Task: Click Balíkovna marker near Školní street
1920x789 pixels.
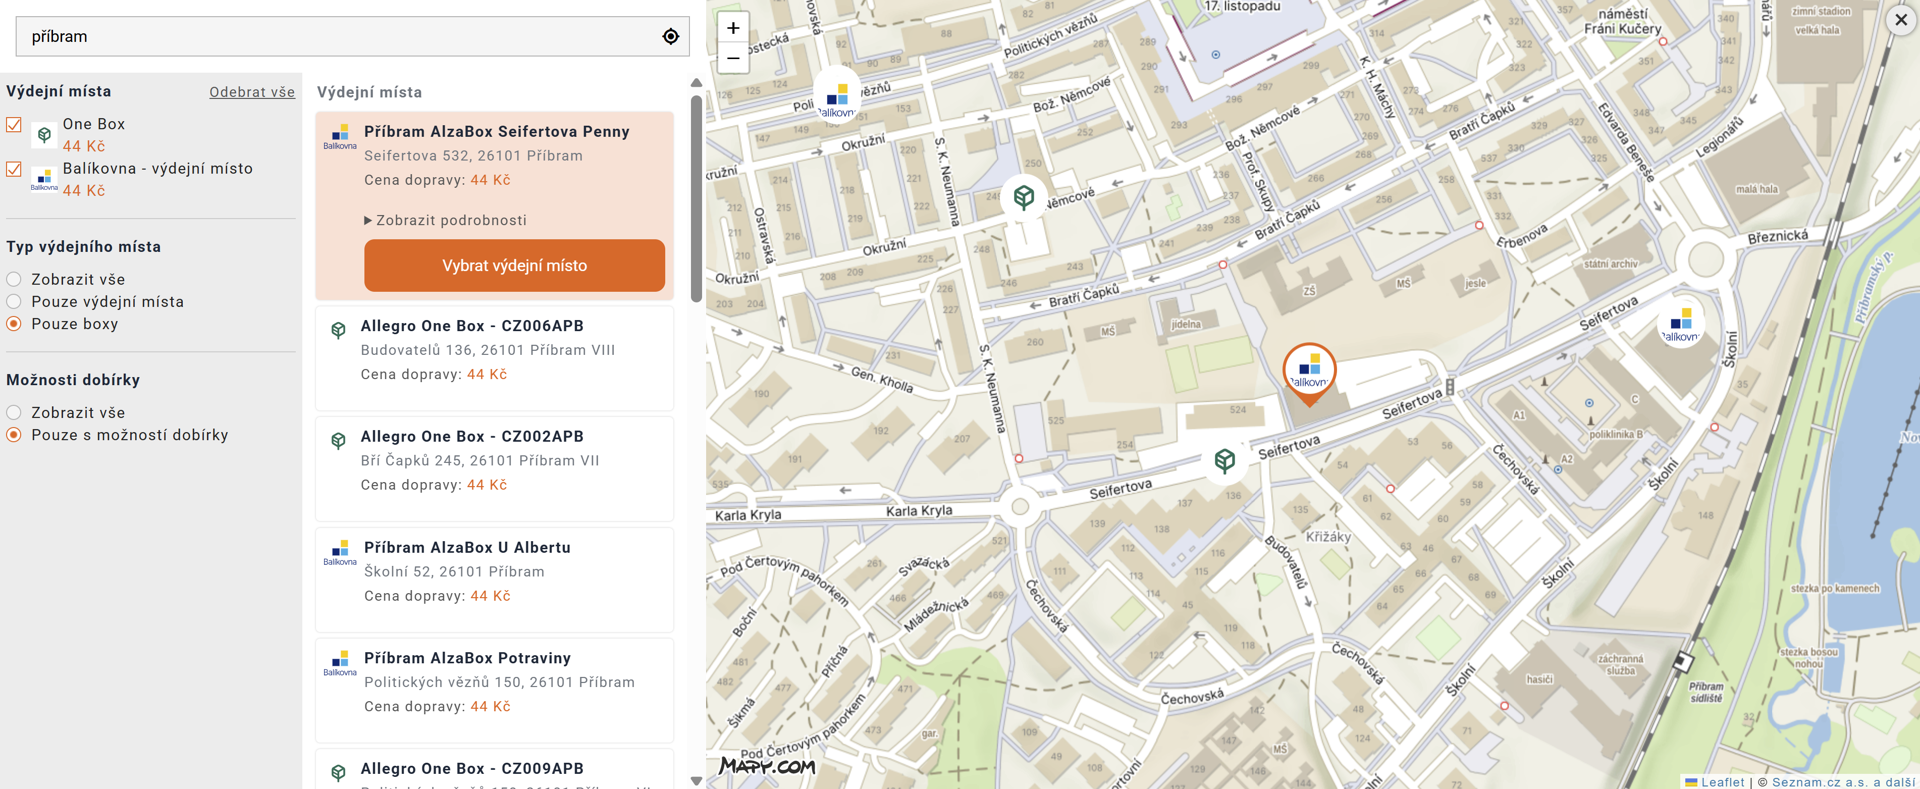Action: pyautogui.click(x=1681, y=323)
